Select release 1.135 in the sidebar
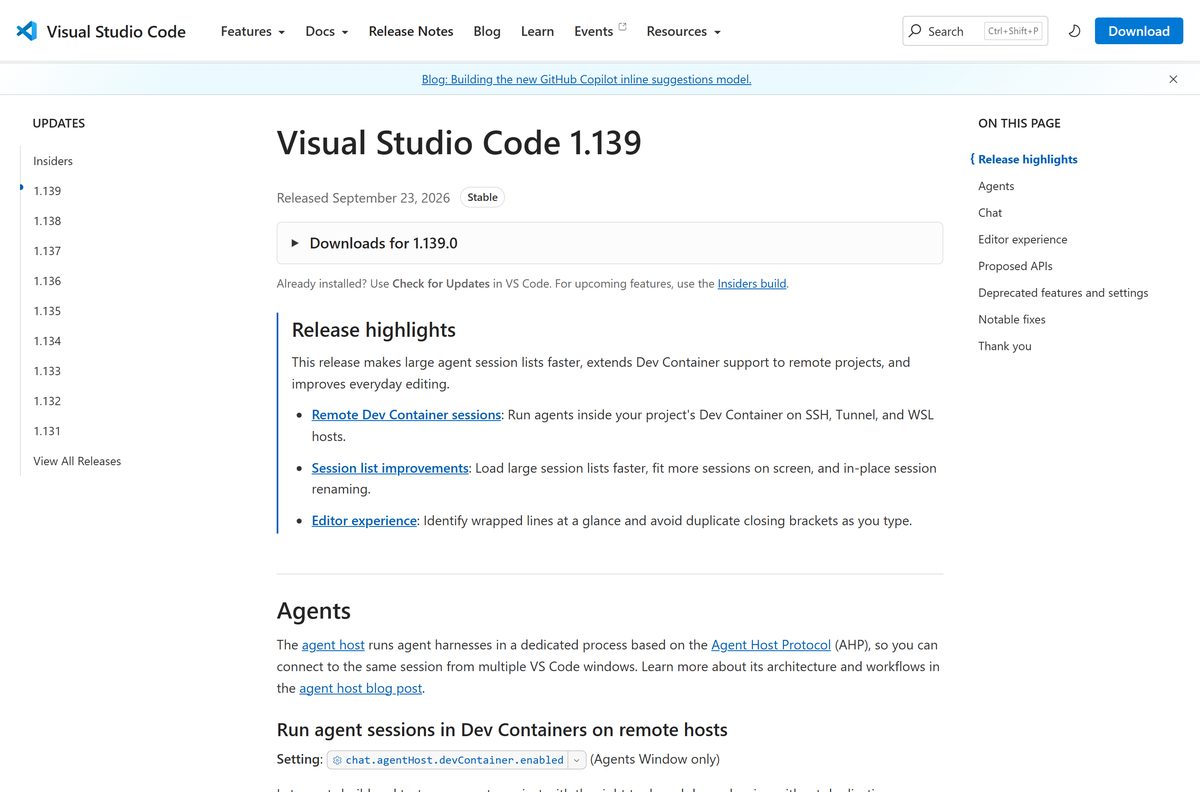Image resolution: width=1200 pixels, height=792 pixels. (47, 311)
